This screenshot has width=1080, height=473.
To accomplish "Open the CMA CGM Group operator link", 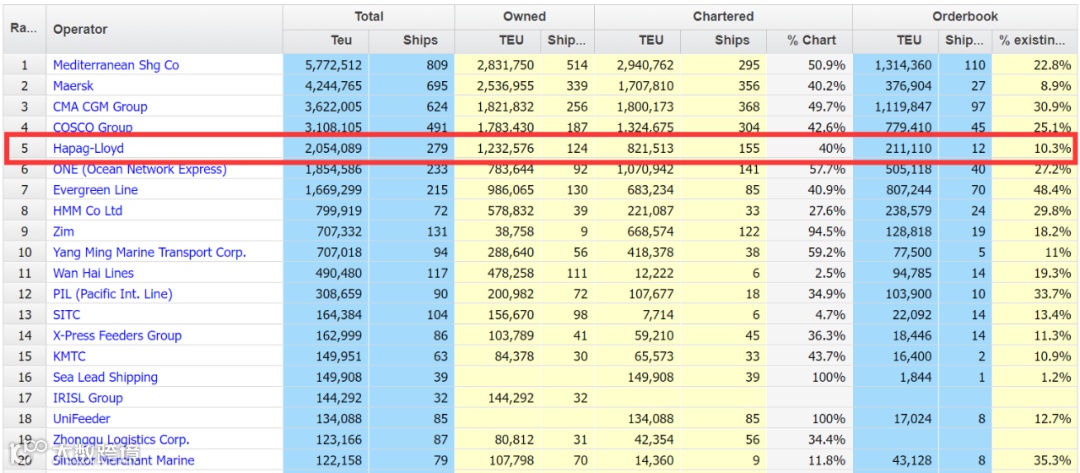I will 100,107.
